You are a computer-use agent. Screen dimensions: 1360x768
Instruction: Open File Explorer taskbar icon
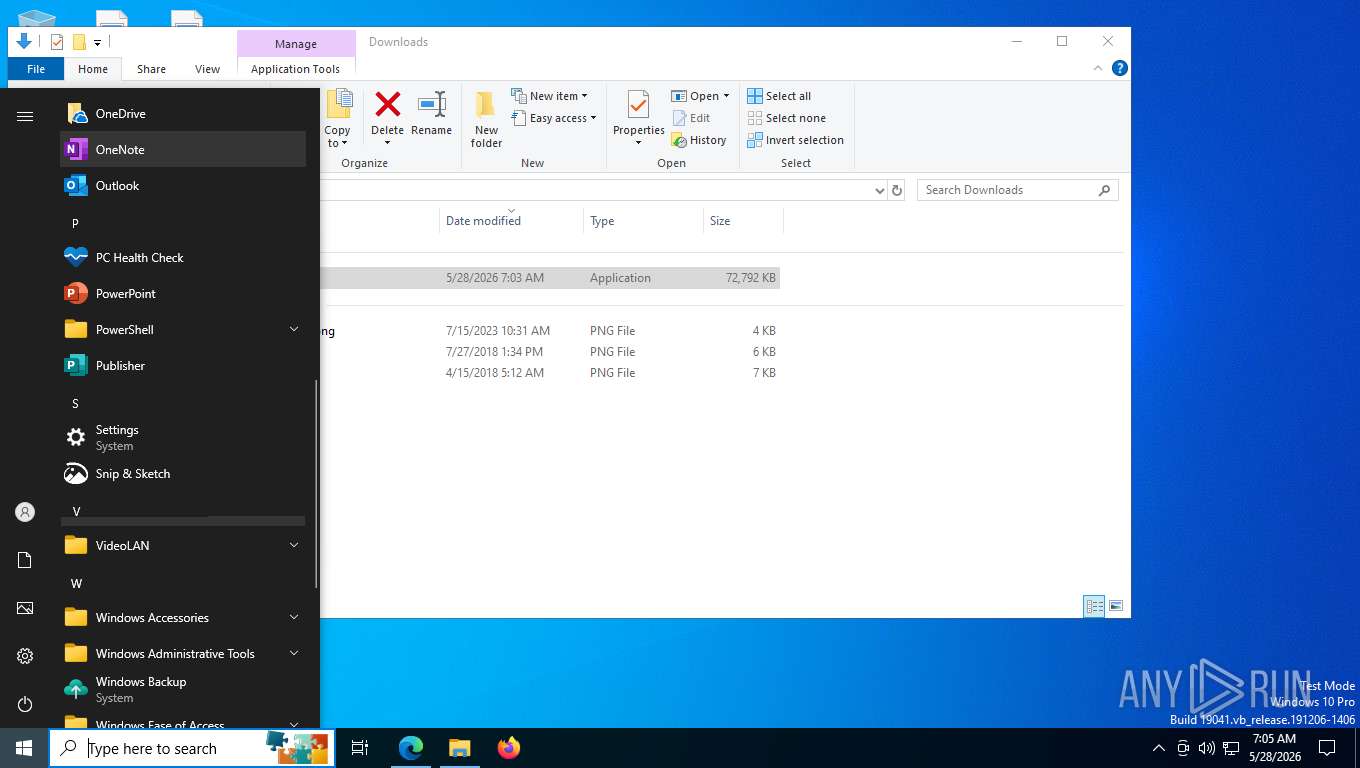[x=460, y=748]
